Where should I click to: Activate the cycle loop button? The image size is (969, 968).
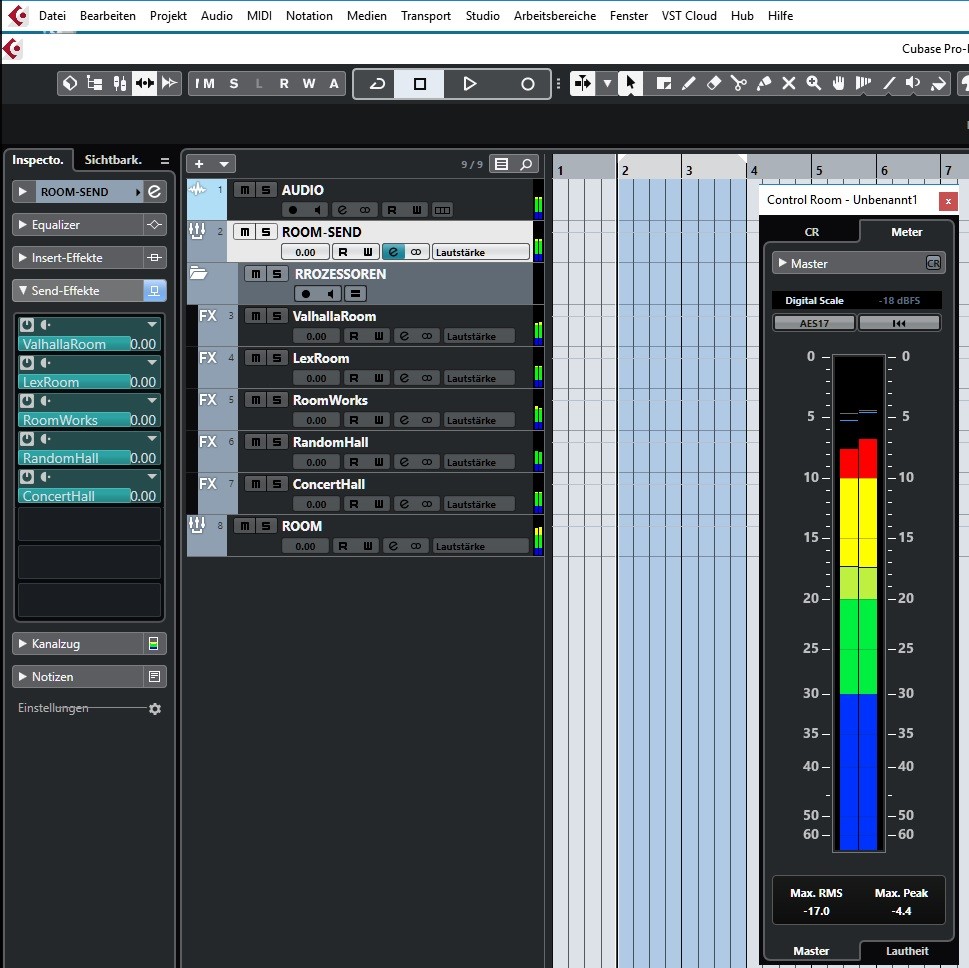point(376,84)
